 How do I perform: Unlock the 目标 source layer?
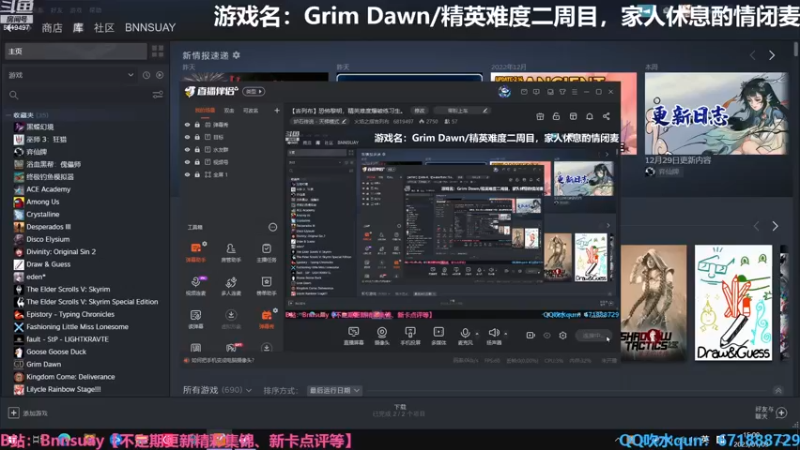(197, 137)
